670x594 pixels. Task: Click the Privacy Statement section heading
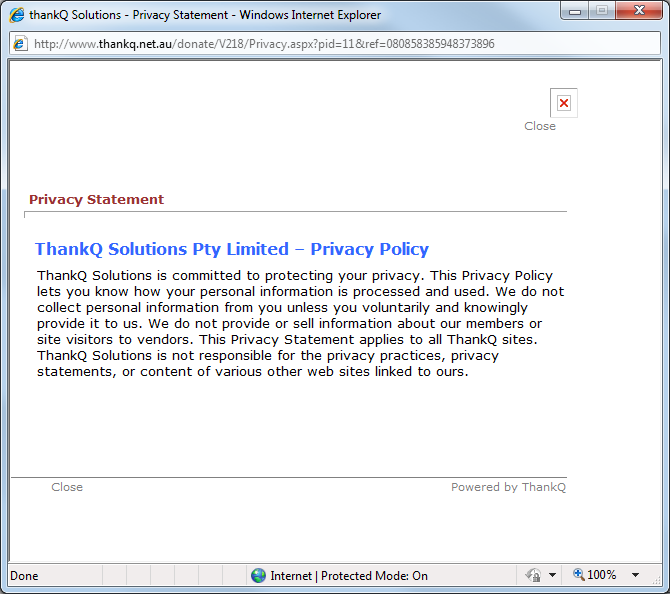[96, 199]
